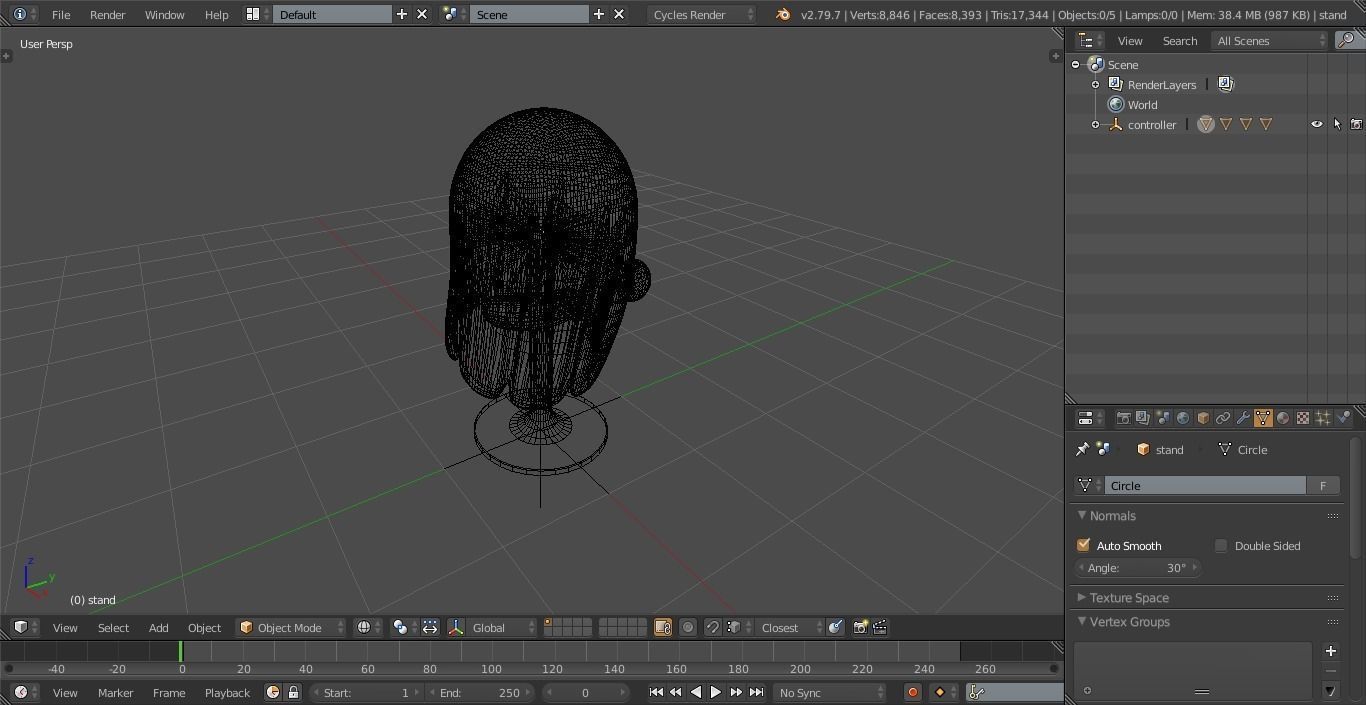Expand the controller tree item
The width and height of the screenshot is (1366, 705).
pyautogui.click(x=1095, y=124)
